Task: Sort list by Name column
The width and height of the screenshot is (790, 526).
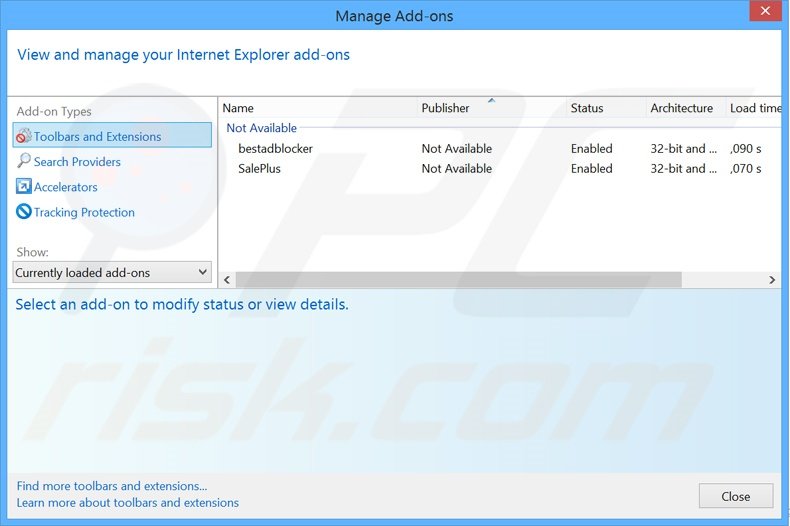Action: tap(318, 108)
